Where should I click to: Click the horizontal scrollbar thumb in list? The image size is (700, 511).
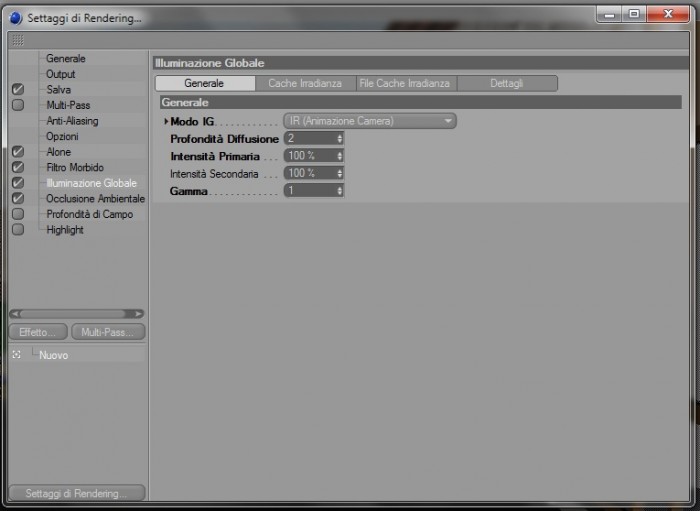pos(74,314)
